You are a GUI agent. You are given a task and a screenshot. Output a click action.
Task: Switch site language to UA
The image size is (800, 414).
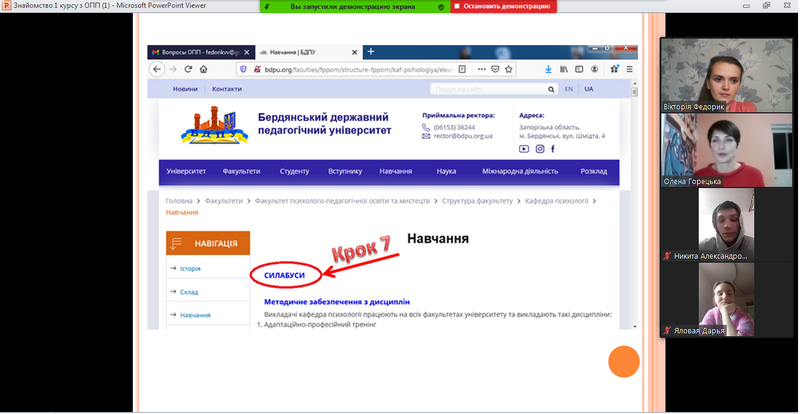[x=589, y=89]
